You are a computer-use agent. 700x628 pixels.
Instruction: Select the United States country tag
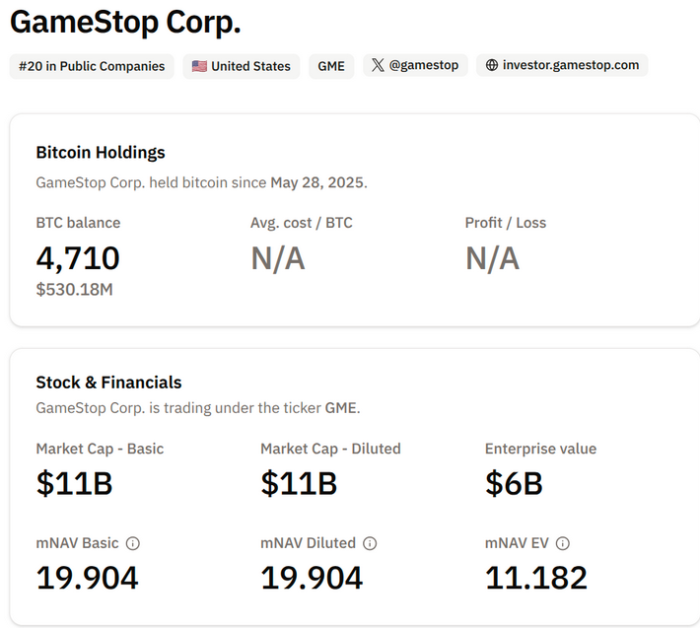coord(242,66)
